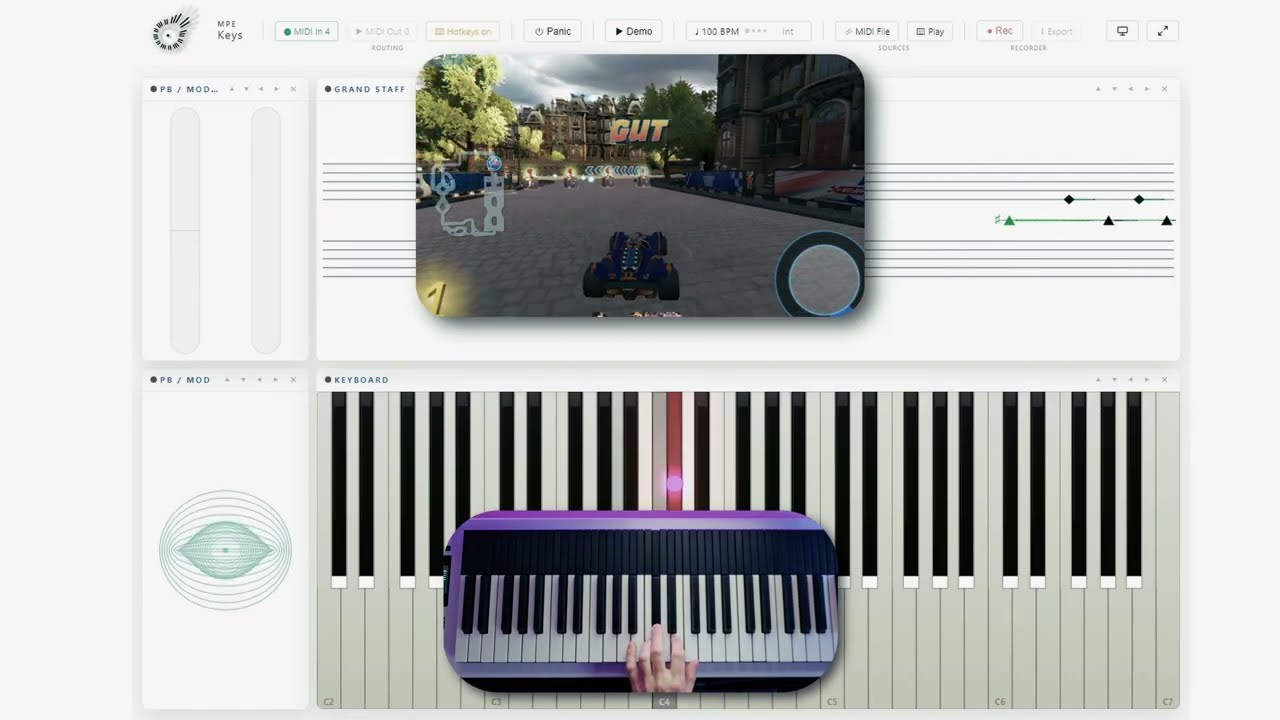The height and width of the screenshot is (720, 1280).
Task: Click the 100 BPM tempo field
Action: [x=717, y=31]
